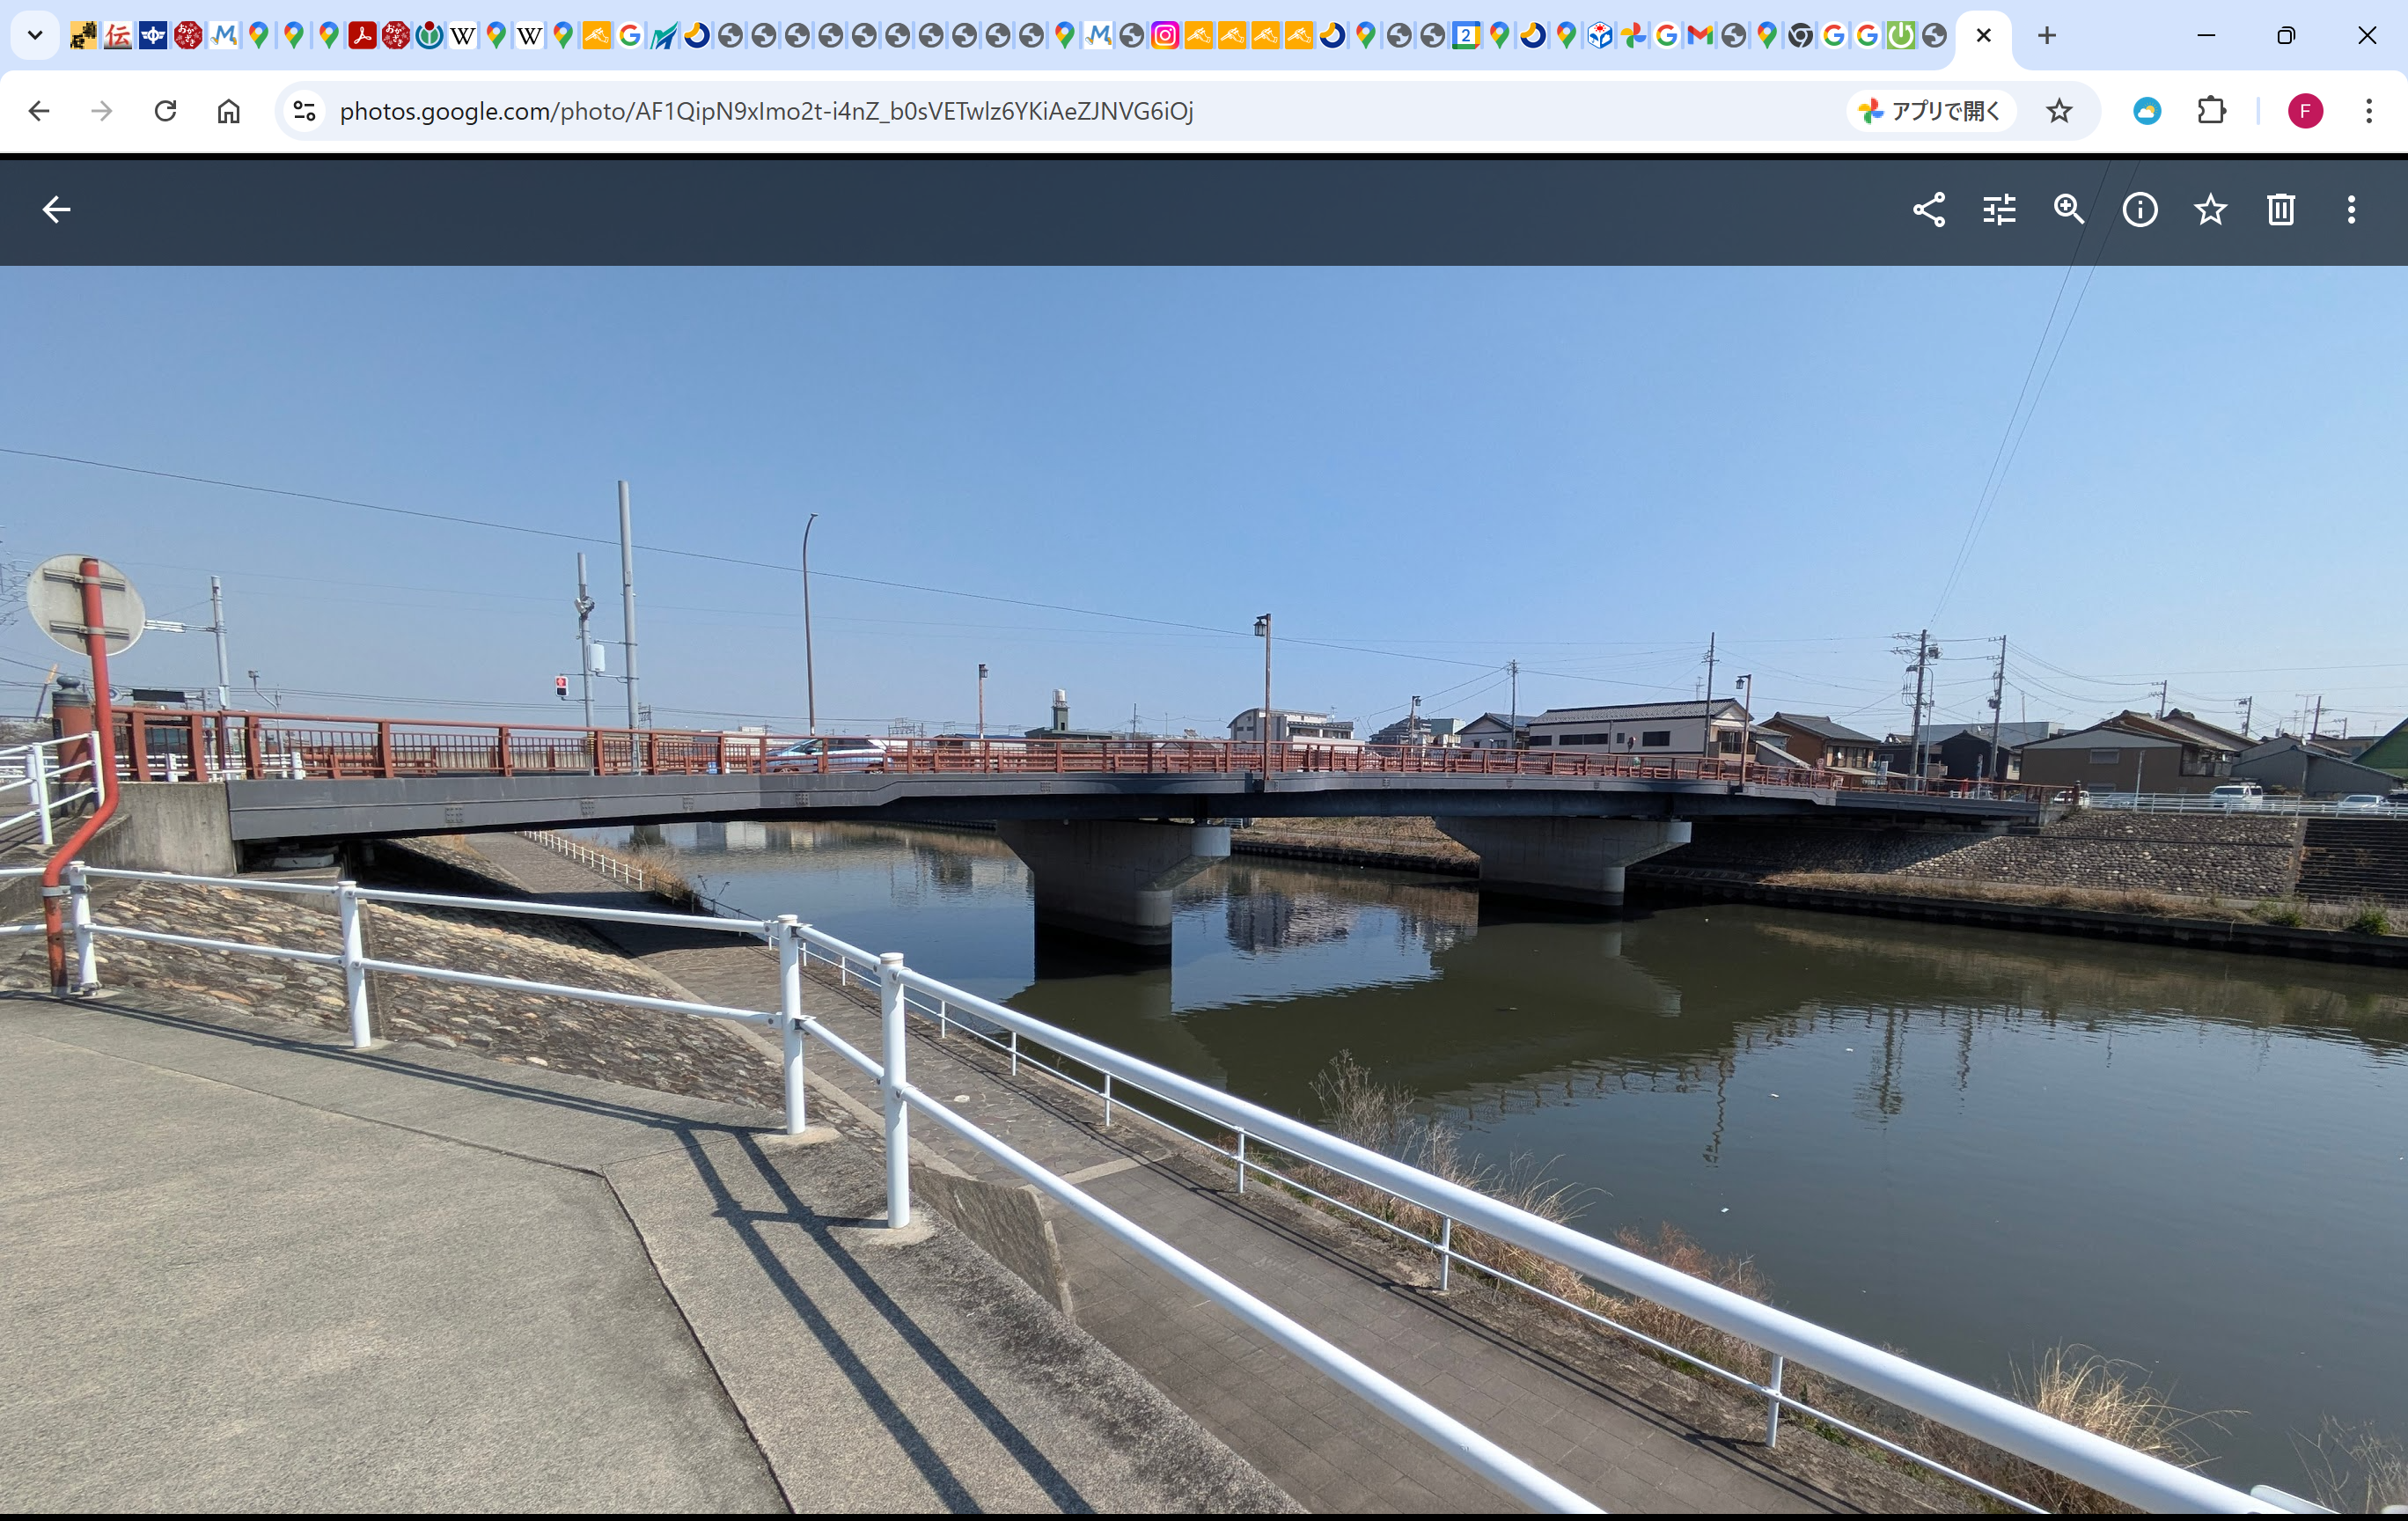Switch to the Chrome logo tab

(x=1800, y=36)
